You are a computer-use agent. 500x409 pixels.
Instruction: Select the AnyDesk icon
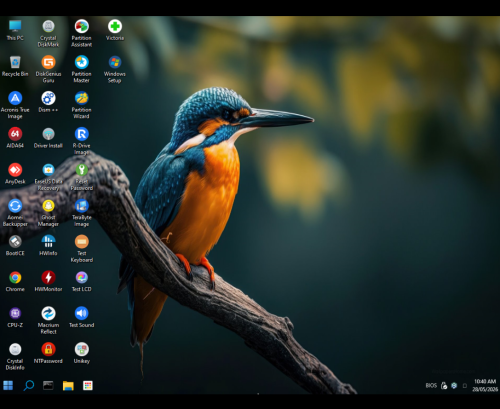15,173
